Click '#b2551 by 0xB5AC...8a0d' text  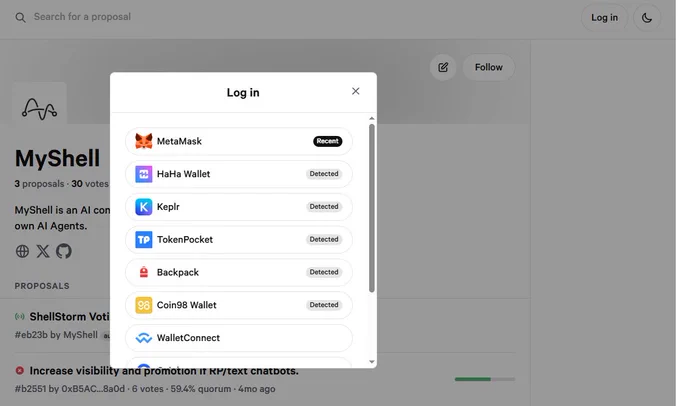coord(70,389)
